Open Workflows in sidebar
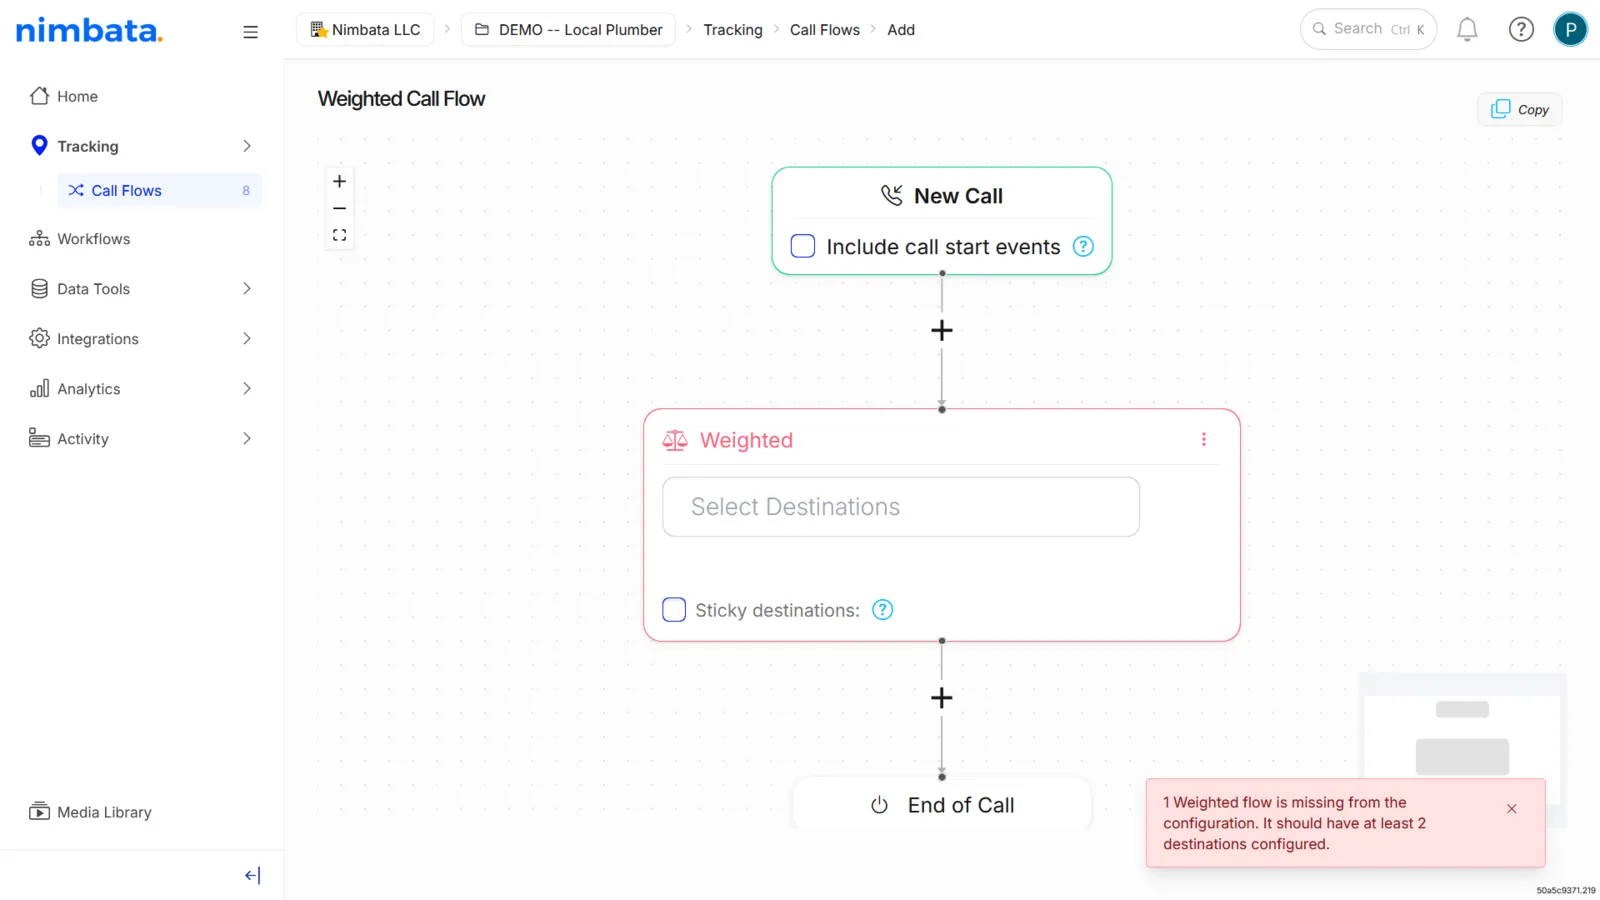 [x=80, y=239]
